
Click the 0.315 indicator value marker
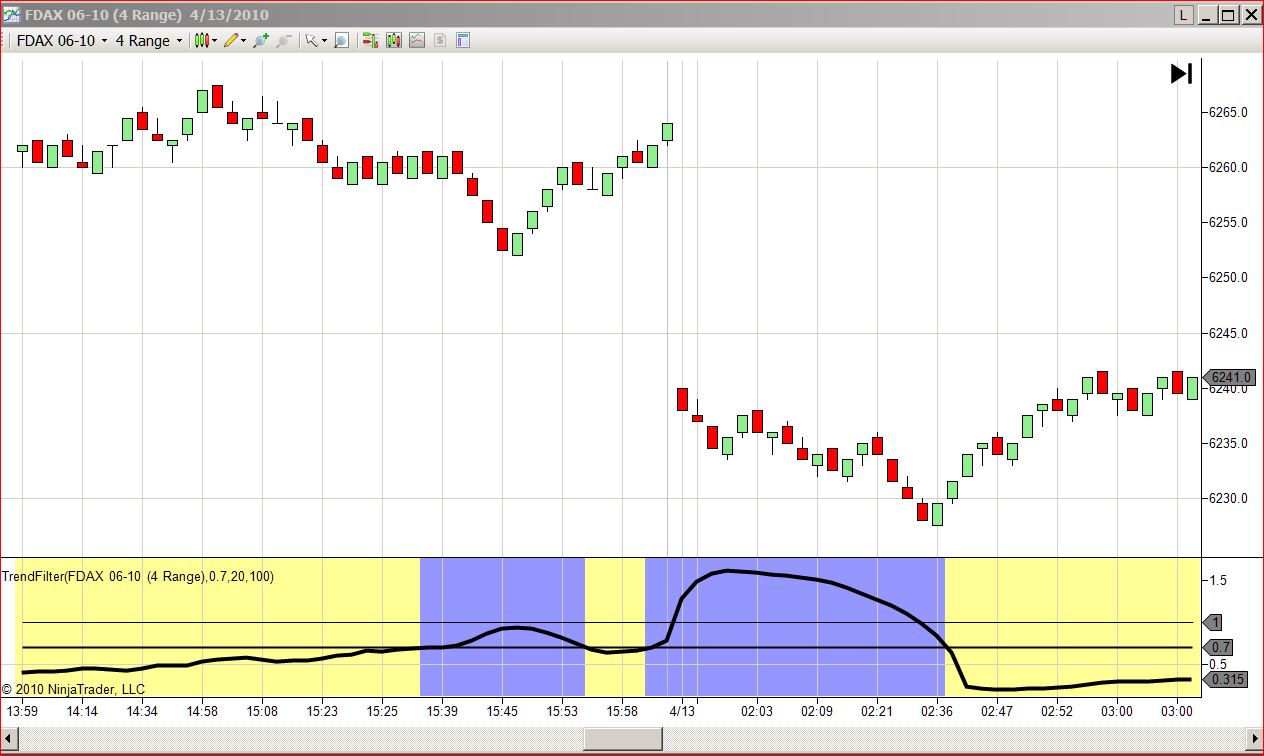click(1227, 679)
